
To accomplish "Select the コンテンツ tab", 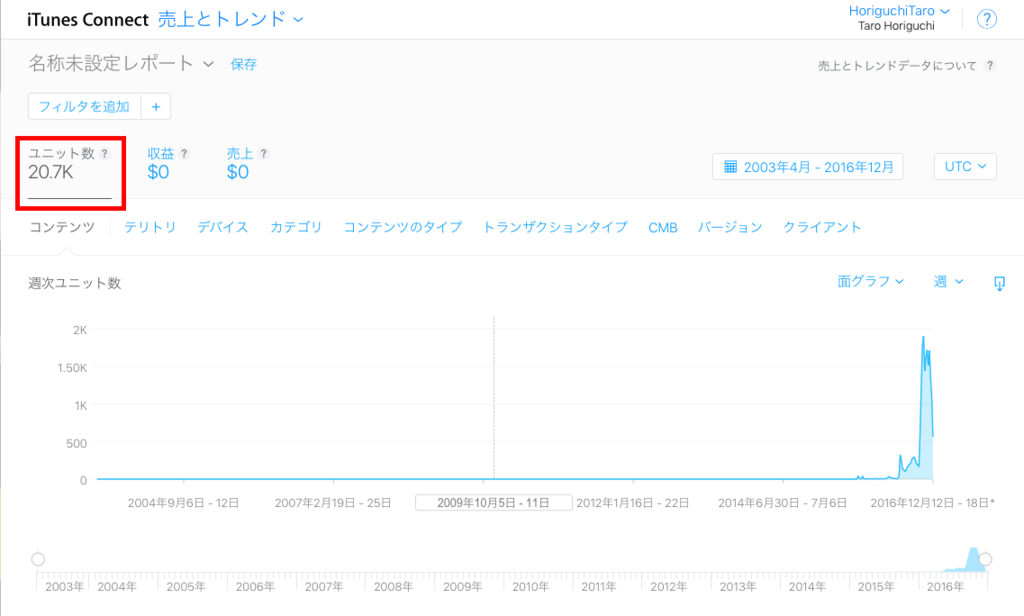I will (62, 227).
